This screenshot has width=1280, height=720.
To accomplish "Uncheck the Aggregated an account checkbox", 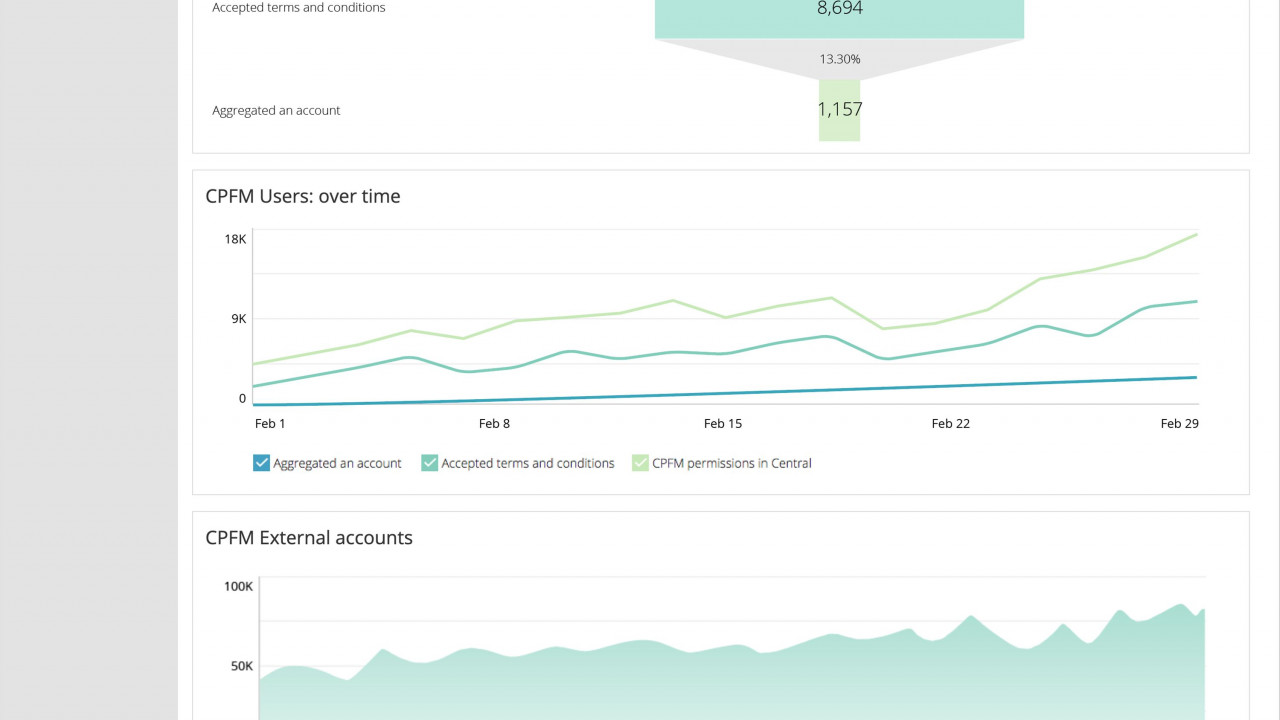I will 261,463.
